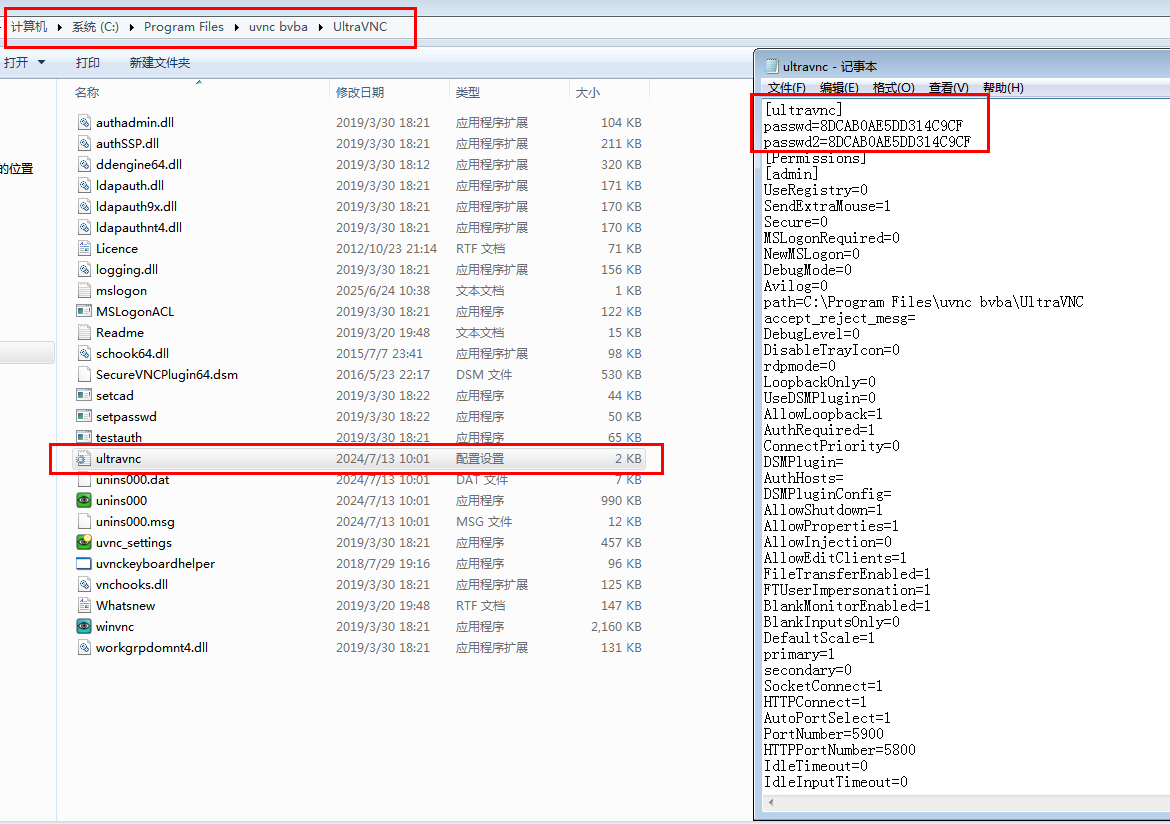This screenshot has width=1170, height=824.
Task: Expand the arrow after 计算机 in address bar
Action: coord(60,27)
